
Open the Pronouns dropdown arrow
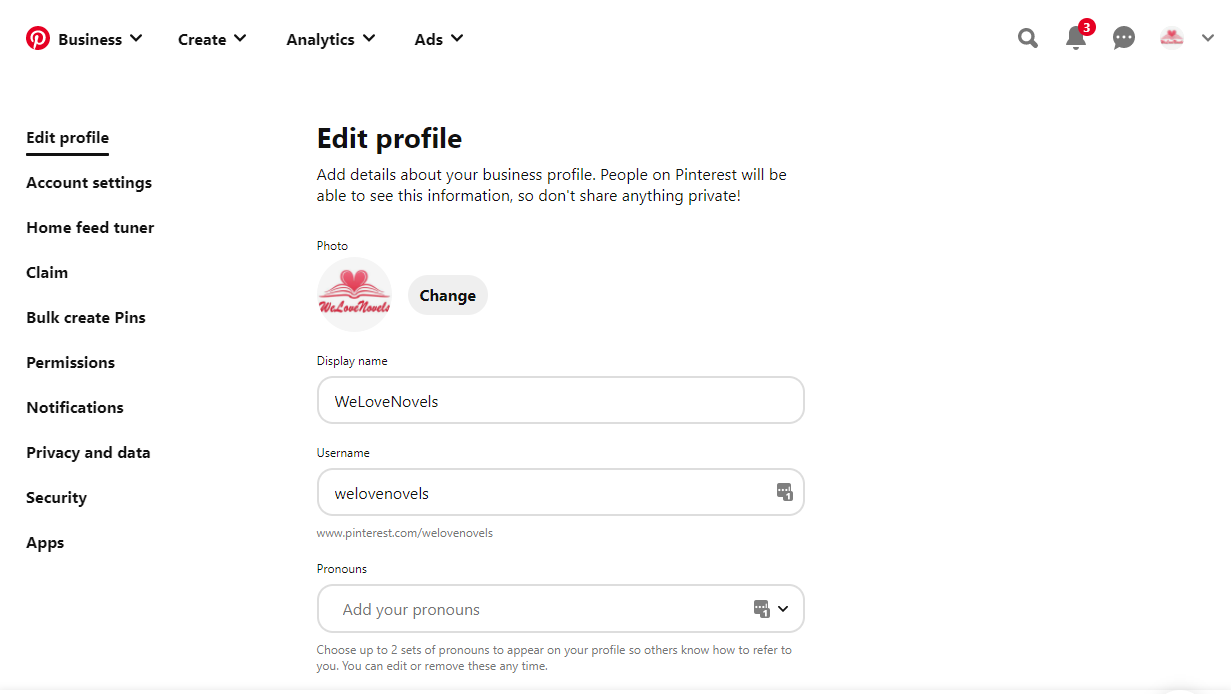(783, 609)
